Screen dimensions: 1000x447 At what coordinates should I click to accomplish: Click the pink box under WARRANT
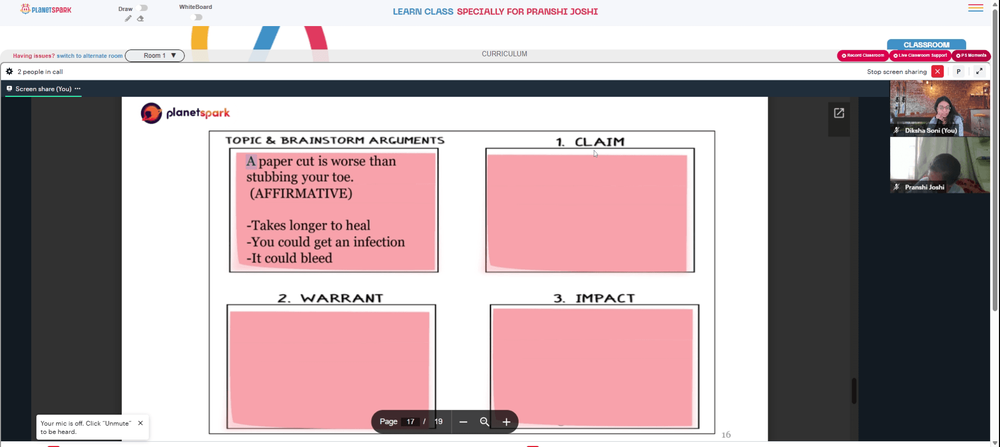[330, 369]
